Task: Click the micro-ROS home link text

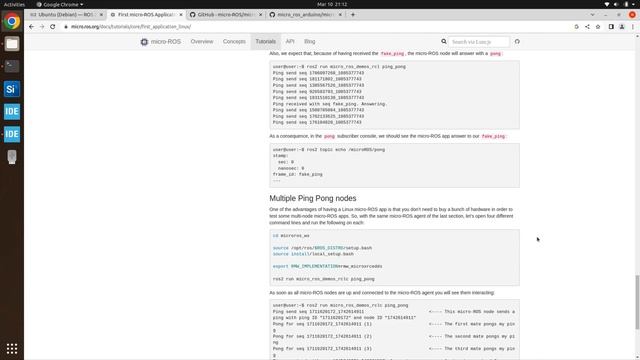Action: (166, 42)
